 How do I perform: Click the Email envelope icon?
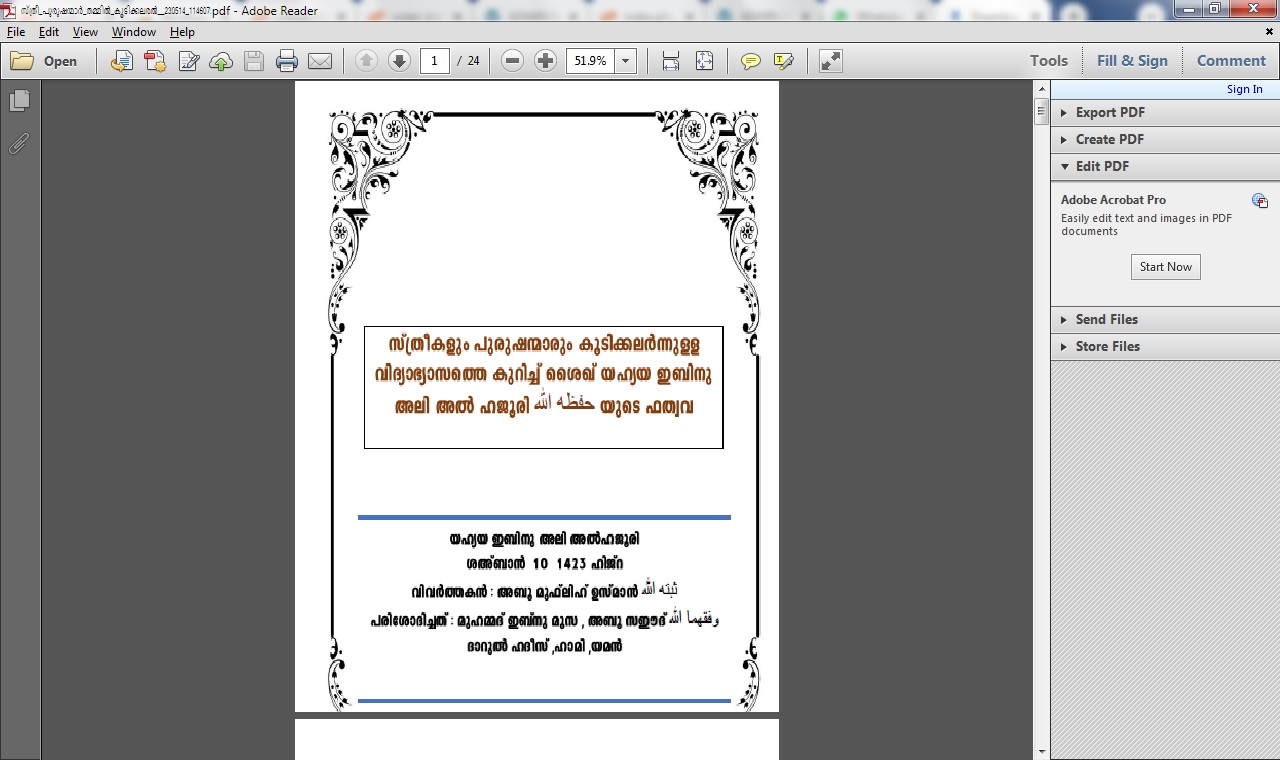tap(320, 61)
